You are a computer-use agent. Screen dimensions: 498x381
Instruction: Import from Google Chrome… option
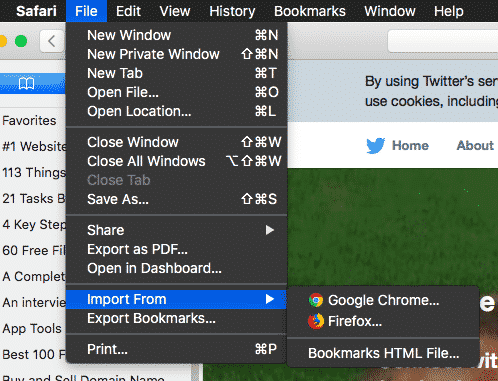coord(383,300)
